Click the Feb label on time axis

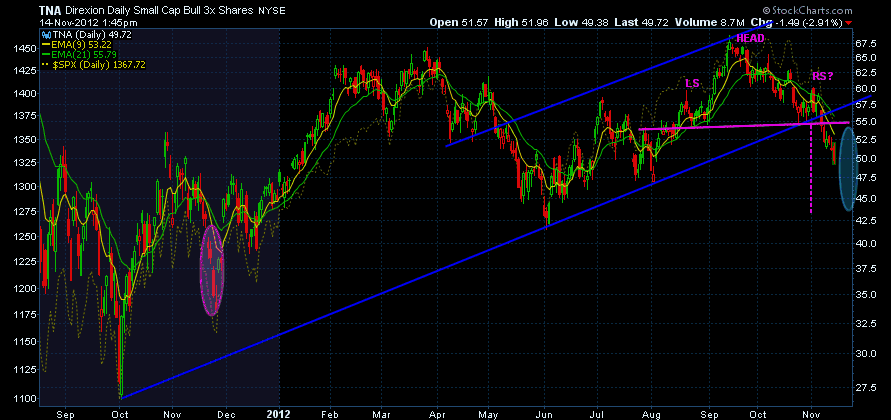(331, 414)
